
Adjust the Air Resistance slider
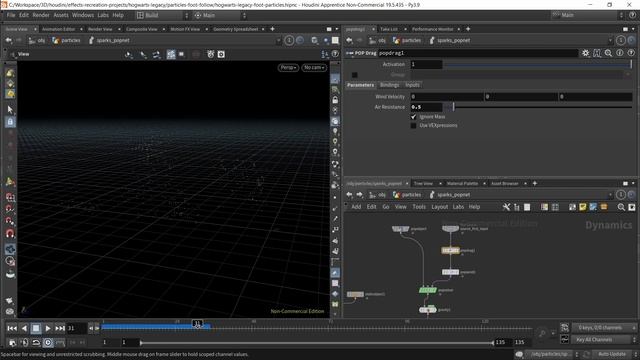pyautogui.click(x=538, y=107)
